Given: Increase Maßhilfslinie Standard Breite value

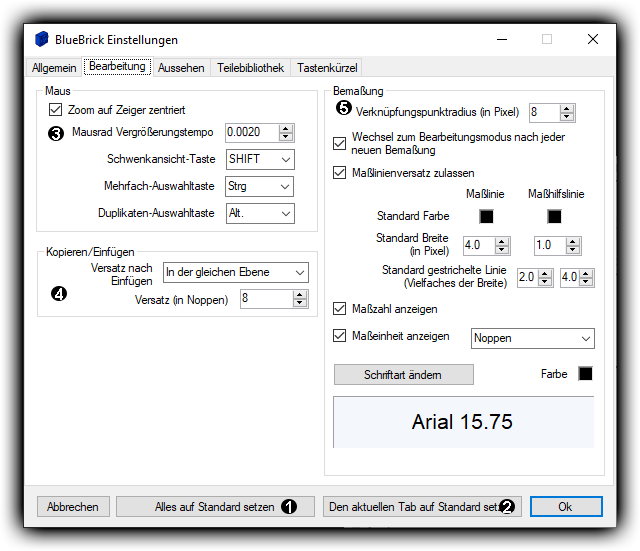Looking at the screenshot, I should click(x=573, y=241).
